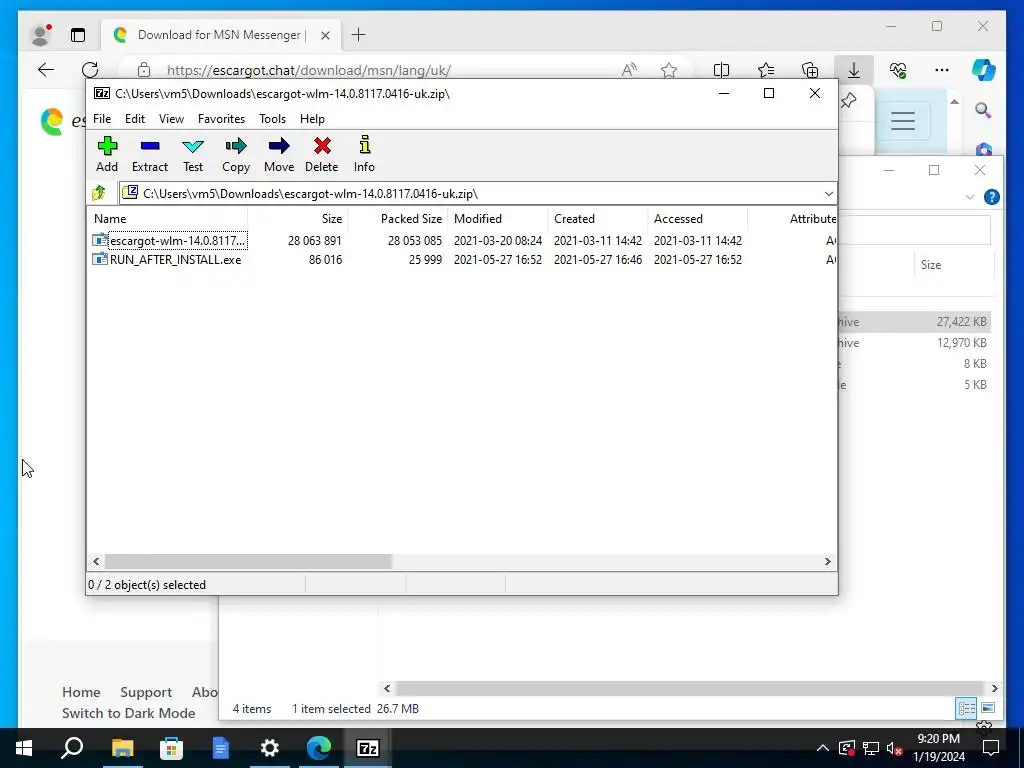Click the red Delete icon
This screenshot has width=1024, height=768.
click(x=322, y=154)
